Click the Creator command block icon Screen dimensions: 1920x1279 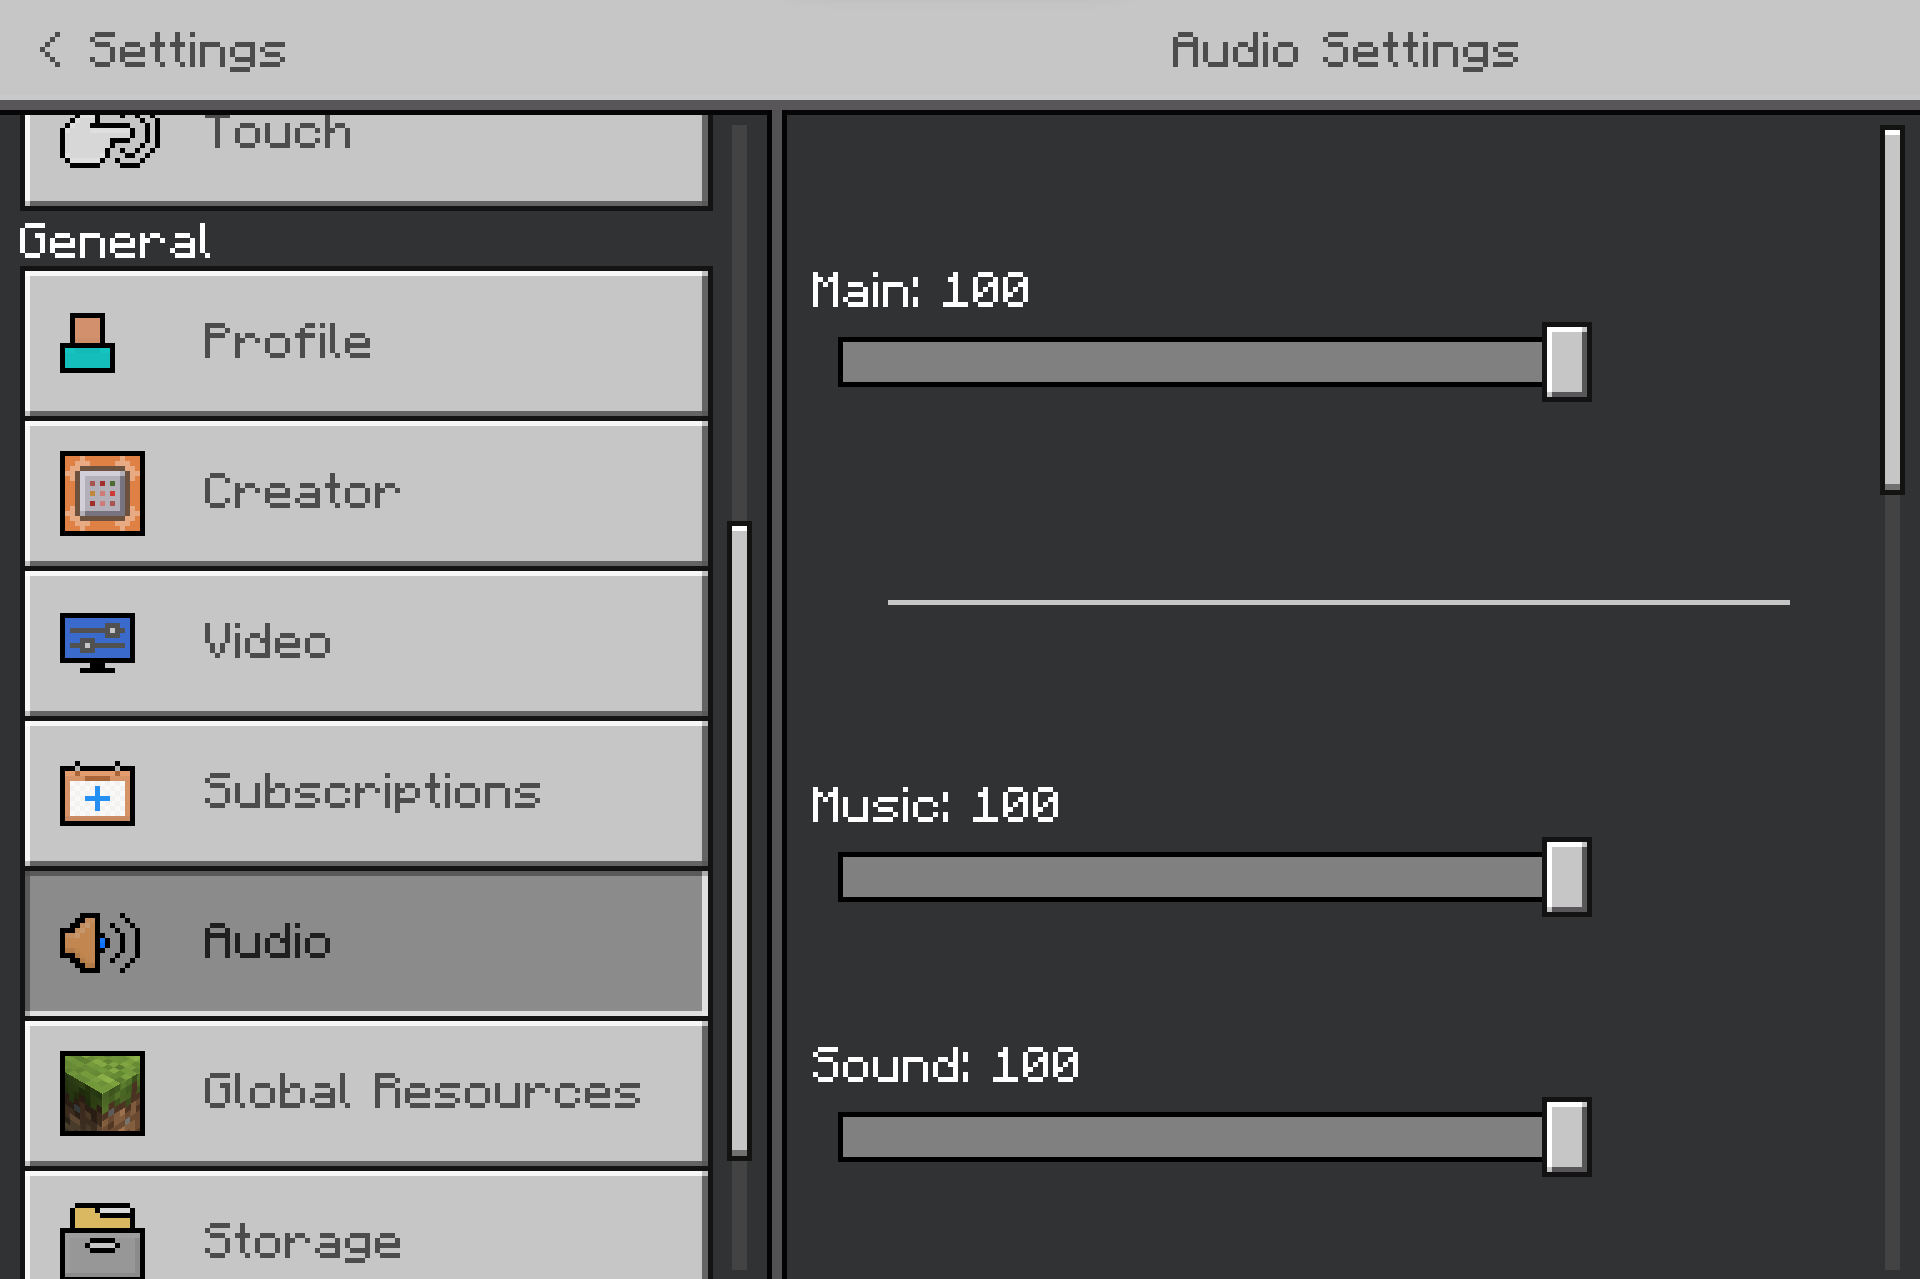[x=102, y=493]
